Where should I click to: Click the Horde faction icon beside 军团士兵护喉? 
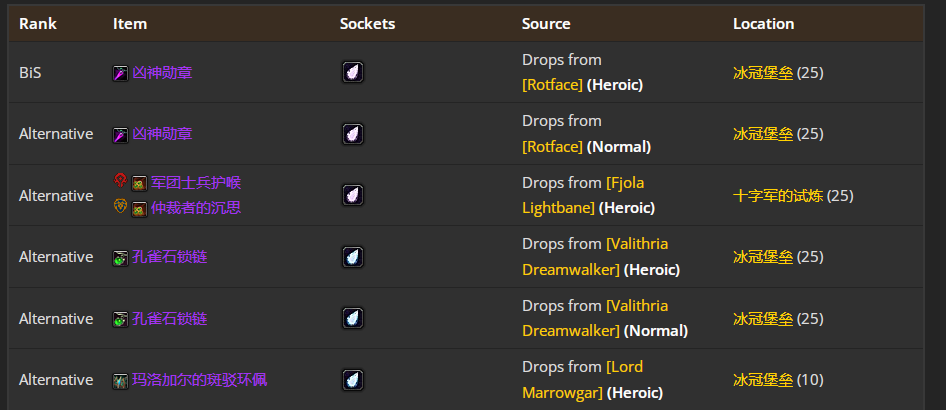point(120,182)
